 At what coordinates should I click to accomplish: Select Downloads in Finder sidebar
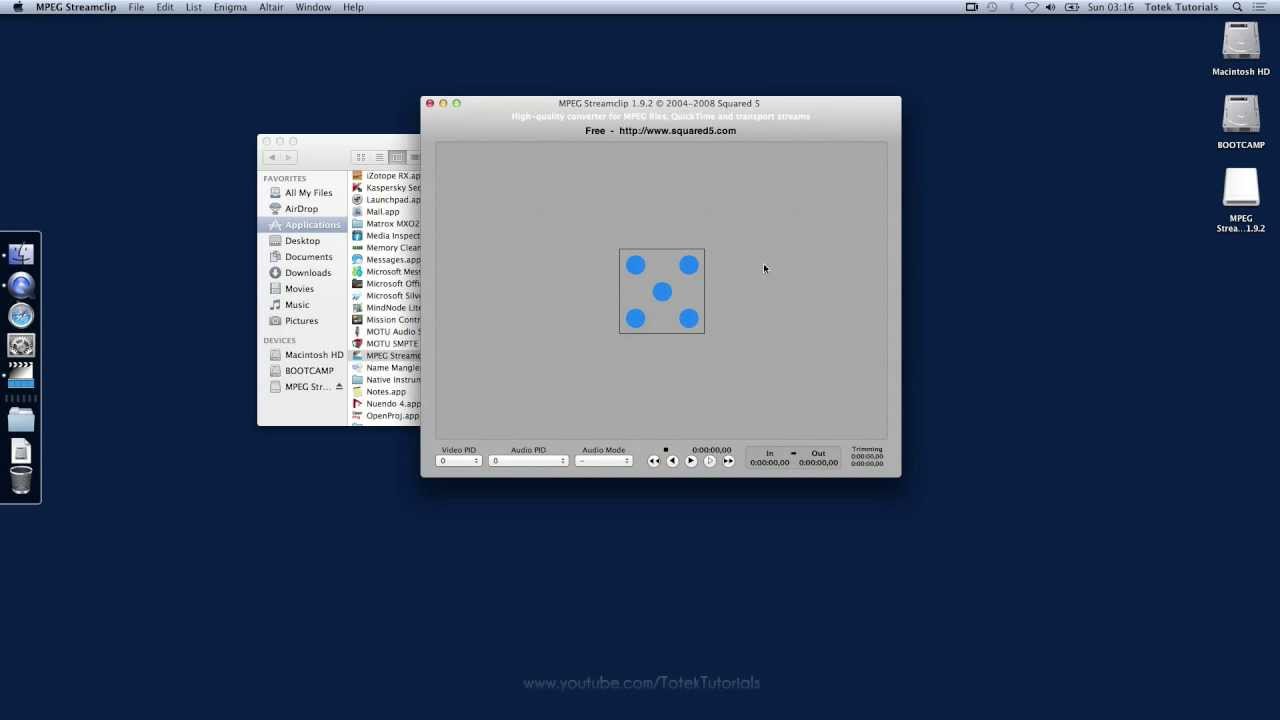click(x=307, y=273)
